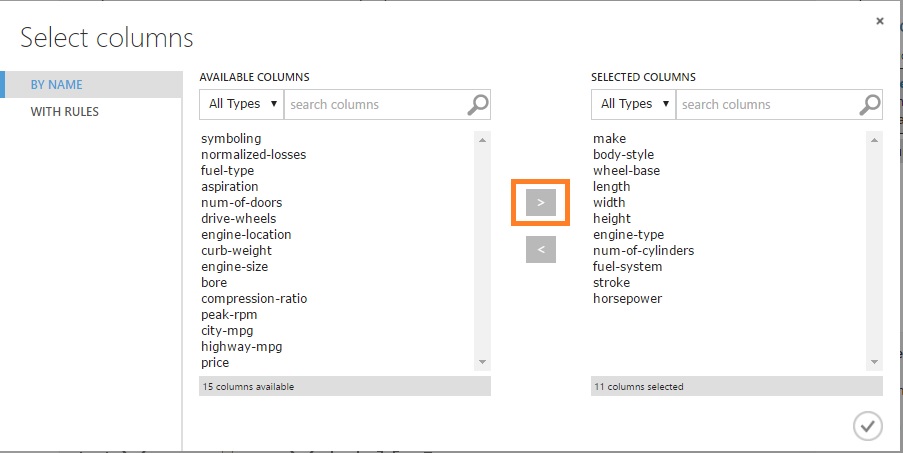This screenshot has width=903, height=453.
Task: Open All Types dropdown for Selected Columns
Action: click(x=634, y=104)
